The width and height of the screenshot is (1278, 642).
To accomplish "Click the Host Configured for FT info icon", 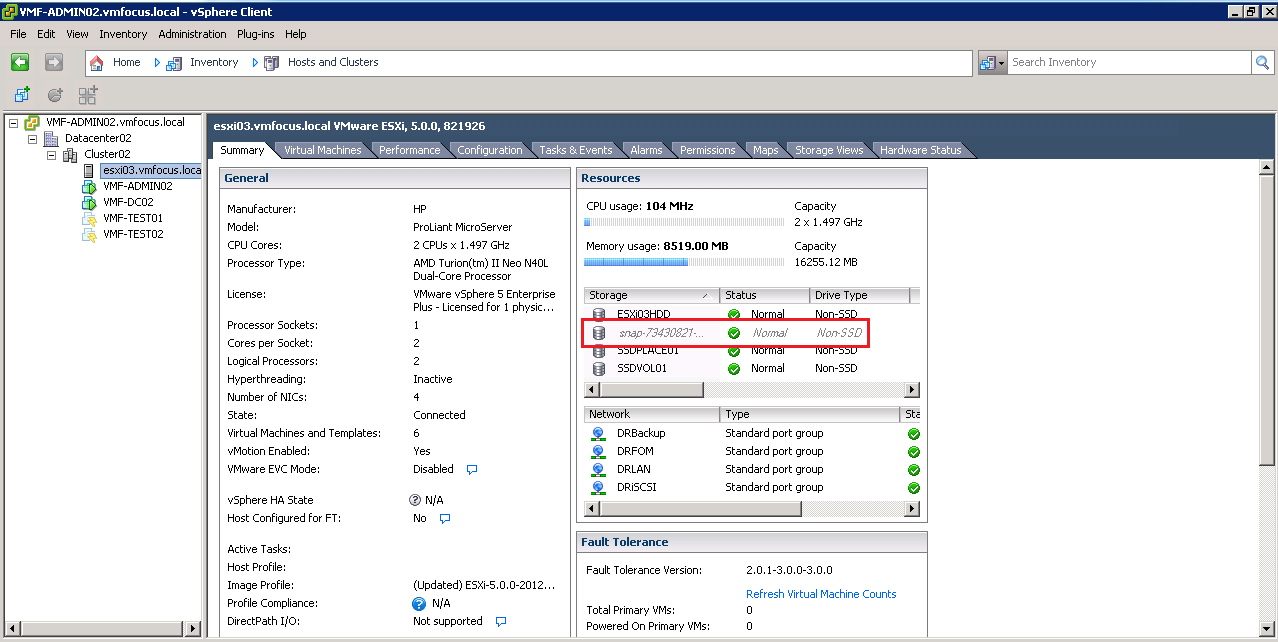I will tap(446, 518).
